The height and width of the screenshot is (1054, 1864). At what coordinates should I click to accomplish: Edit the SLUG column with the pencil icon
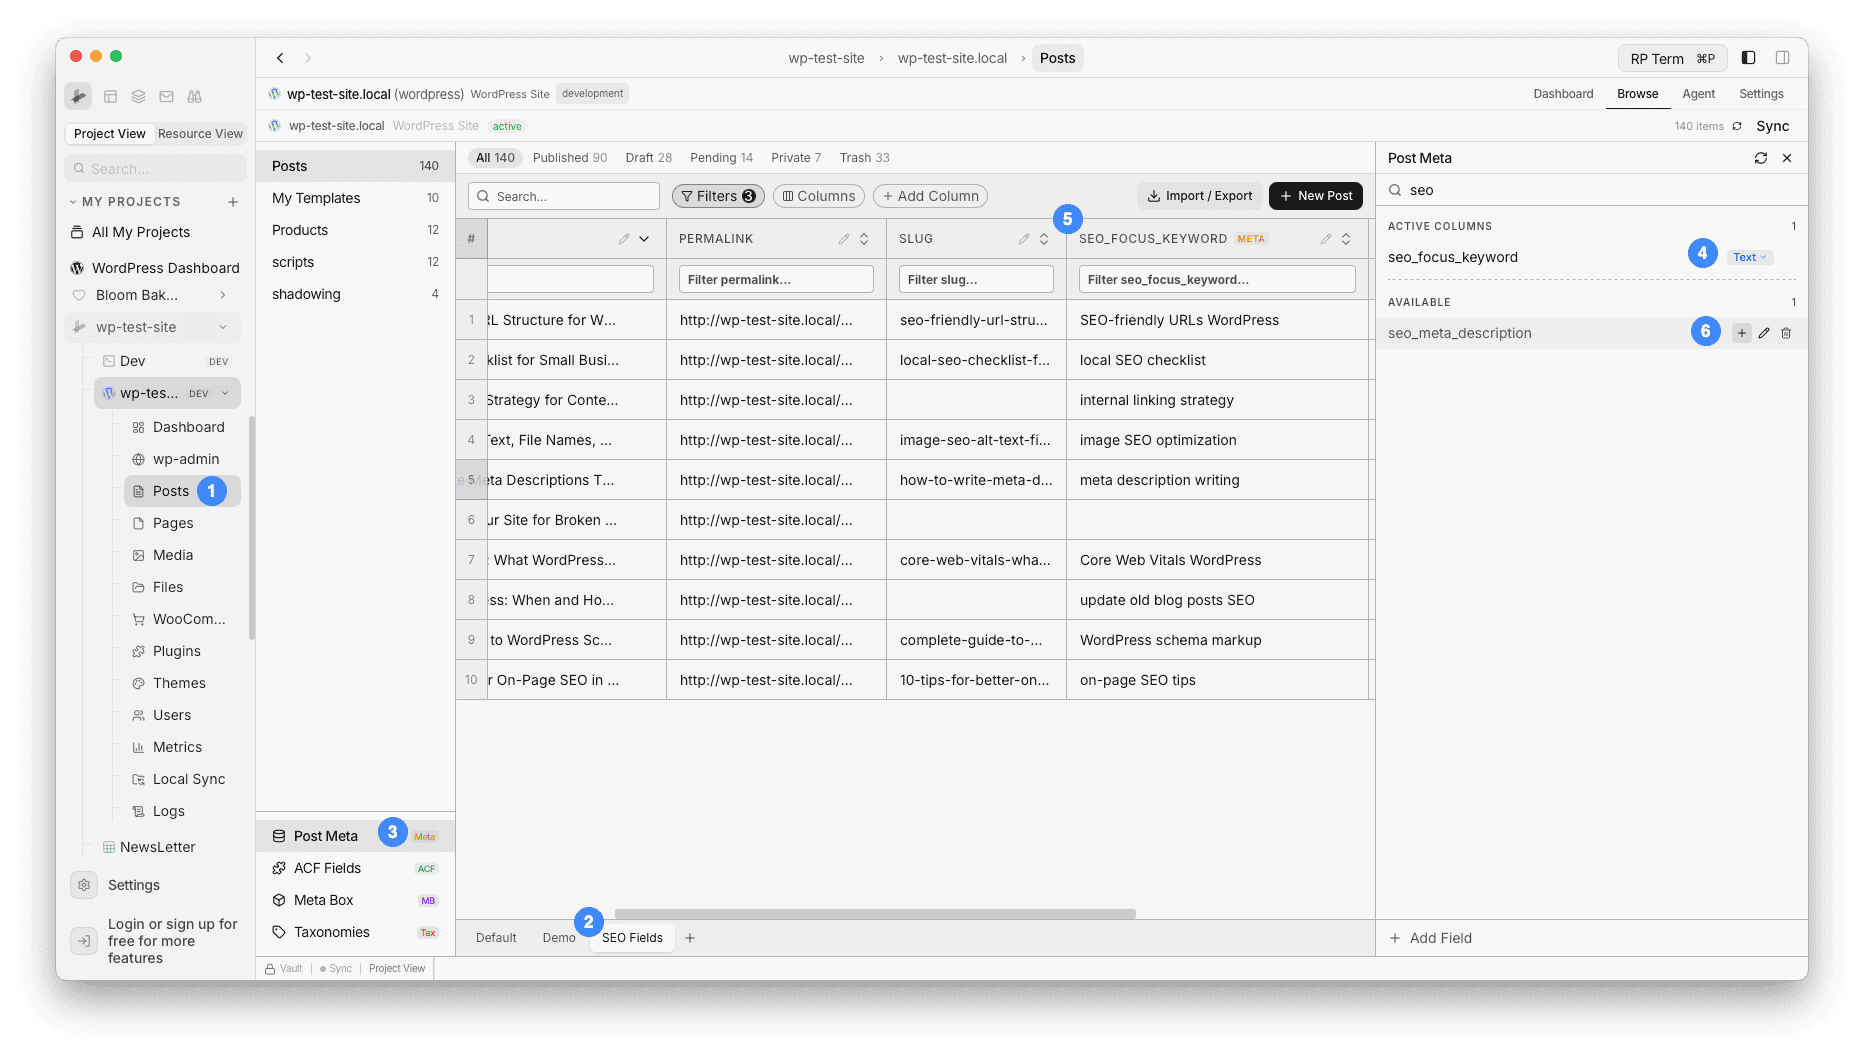pos(1024,239)
